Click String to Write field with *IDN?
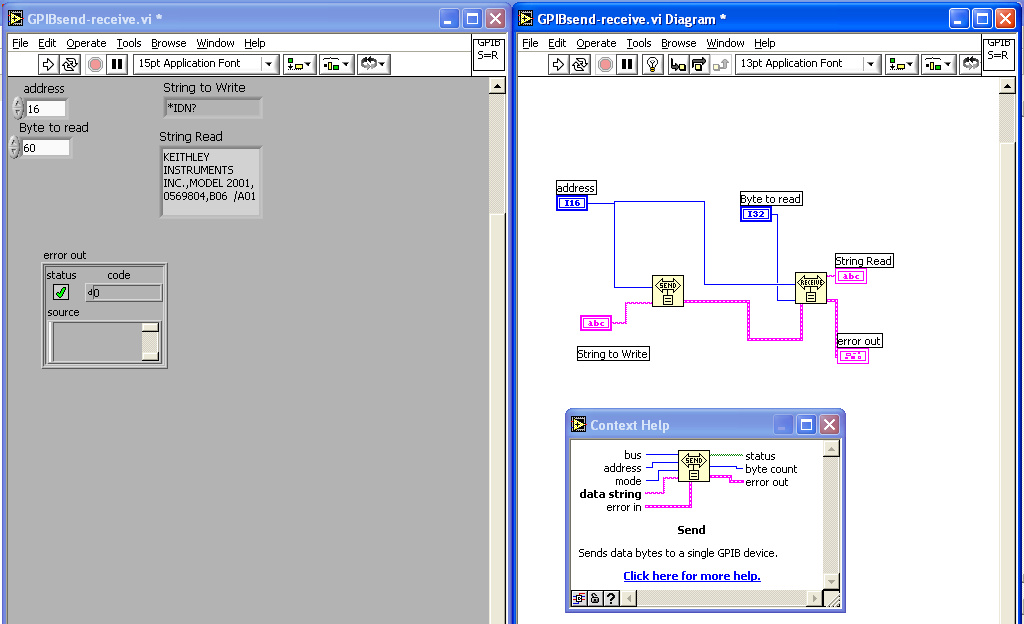This screenshot has width=1024, height=624. 212,108
